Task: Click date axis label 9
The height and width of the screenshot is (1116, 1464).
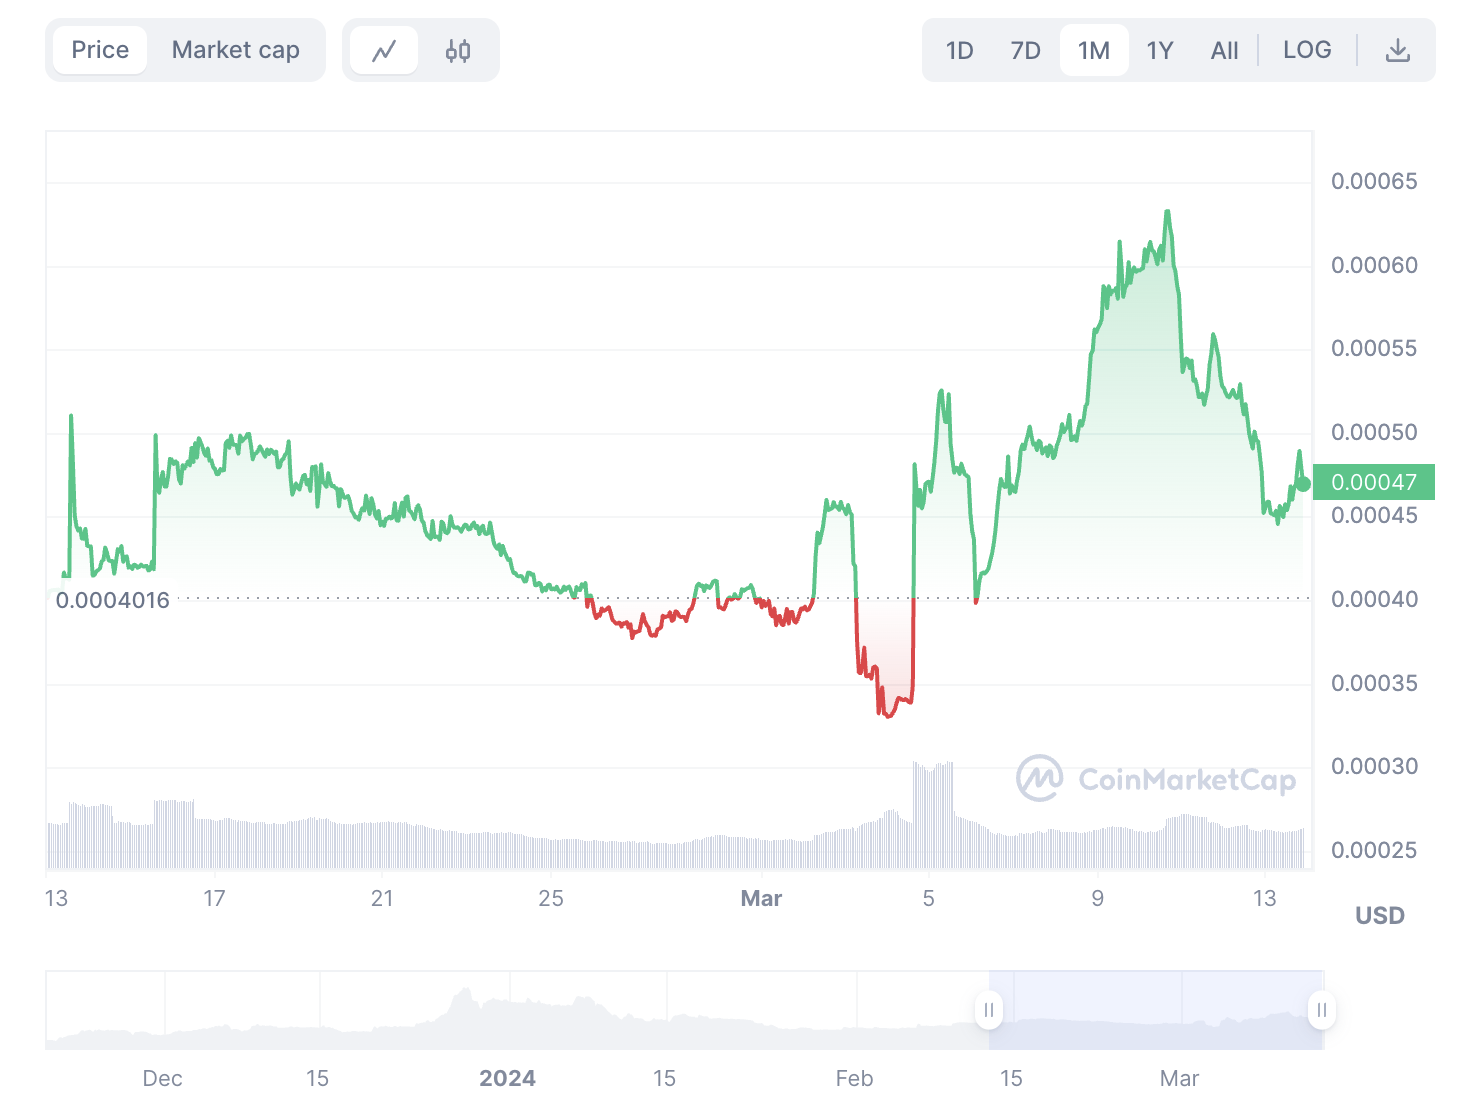Action: coord(1098,898)
